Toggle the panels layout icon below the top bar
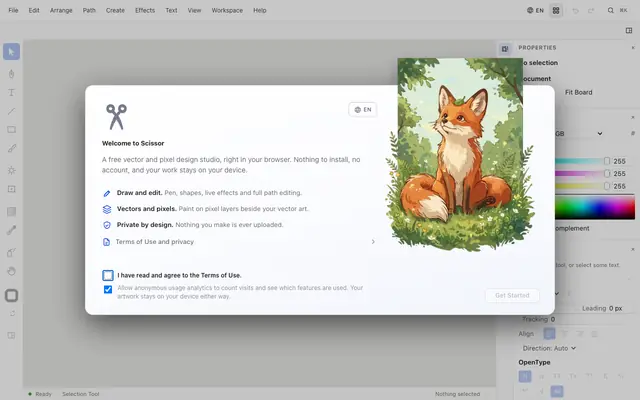The width and height of the screenshot is (640, 400). tap(629, 31)
